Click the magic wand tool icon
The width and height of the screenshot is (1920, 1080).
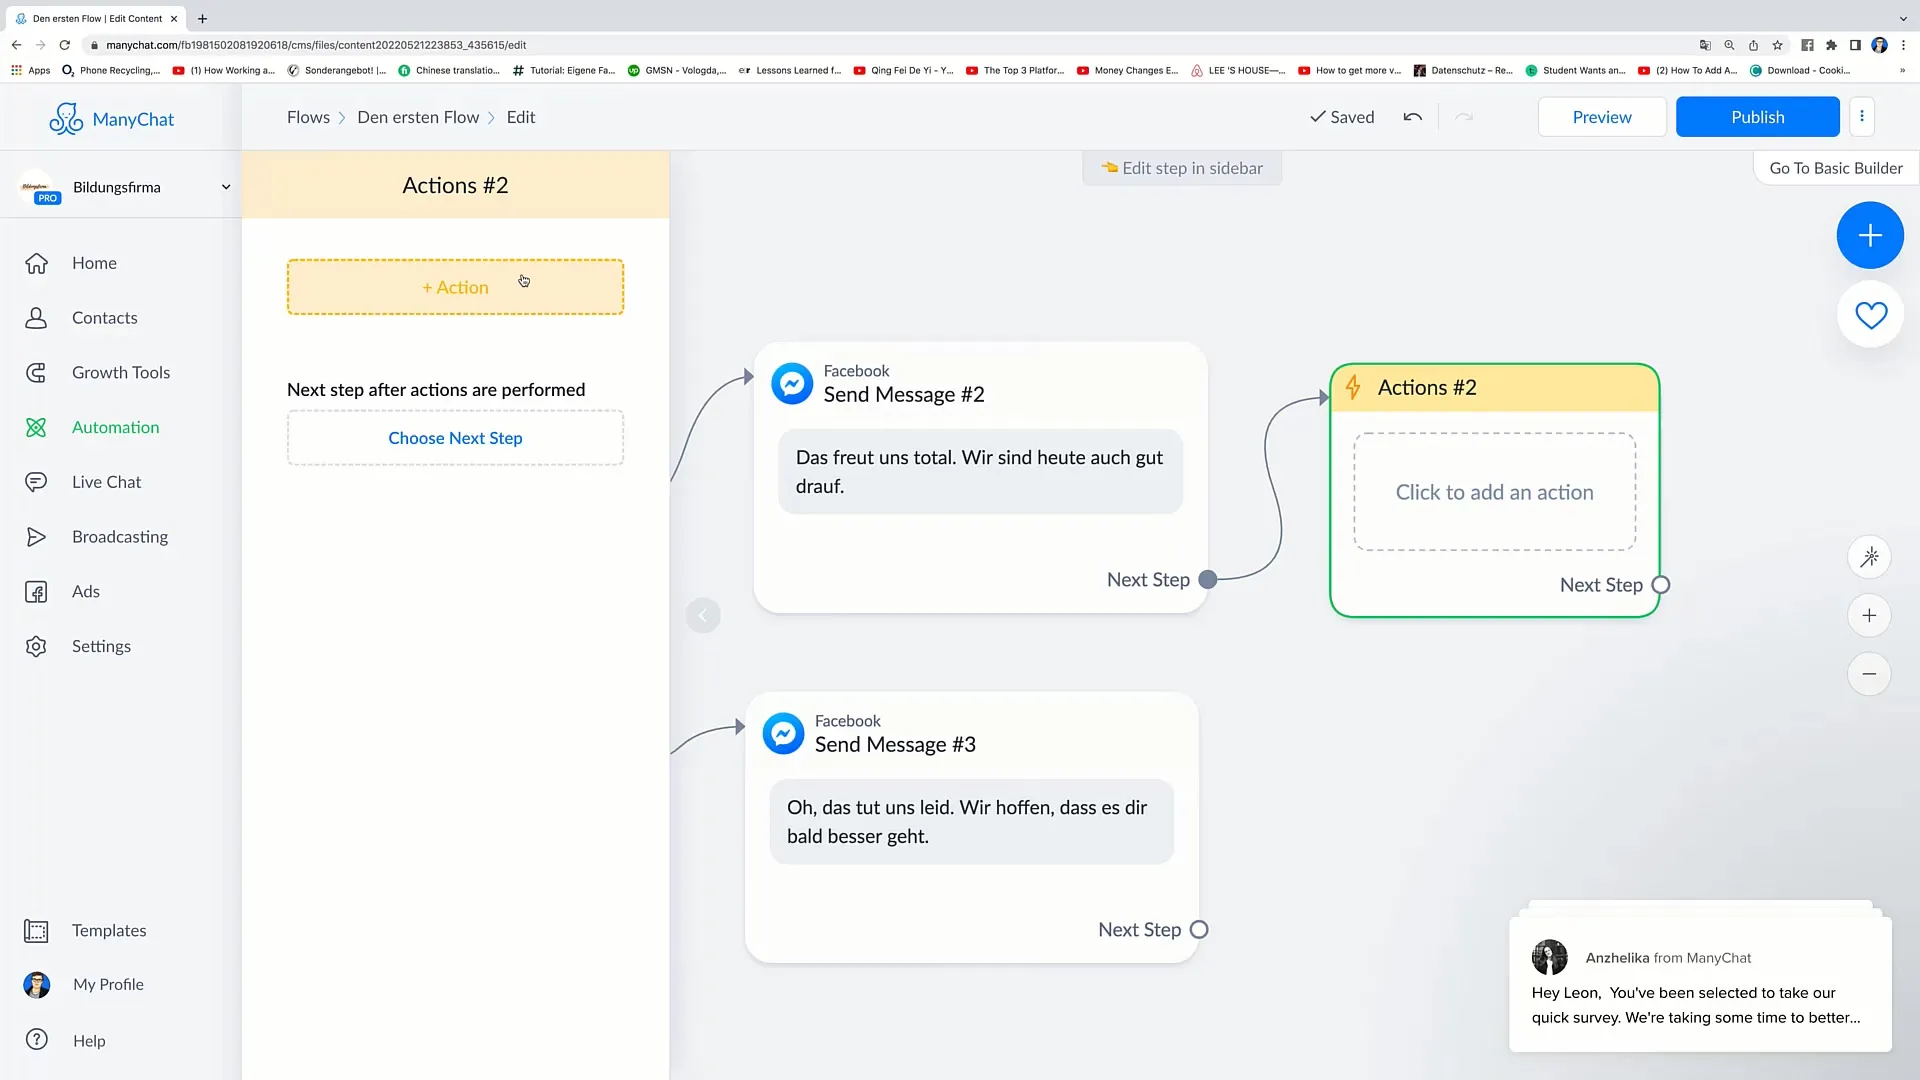coord(1871,558)
